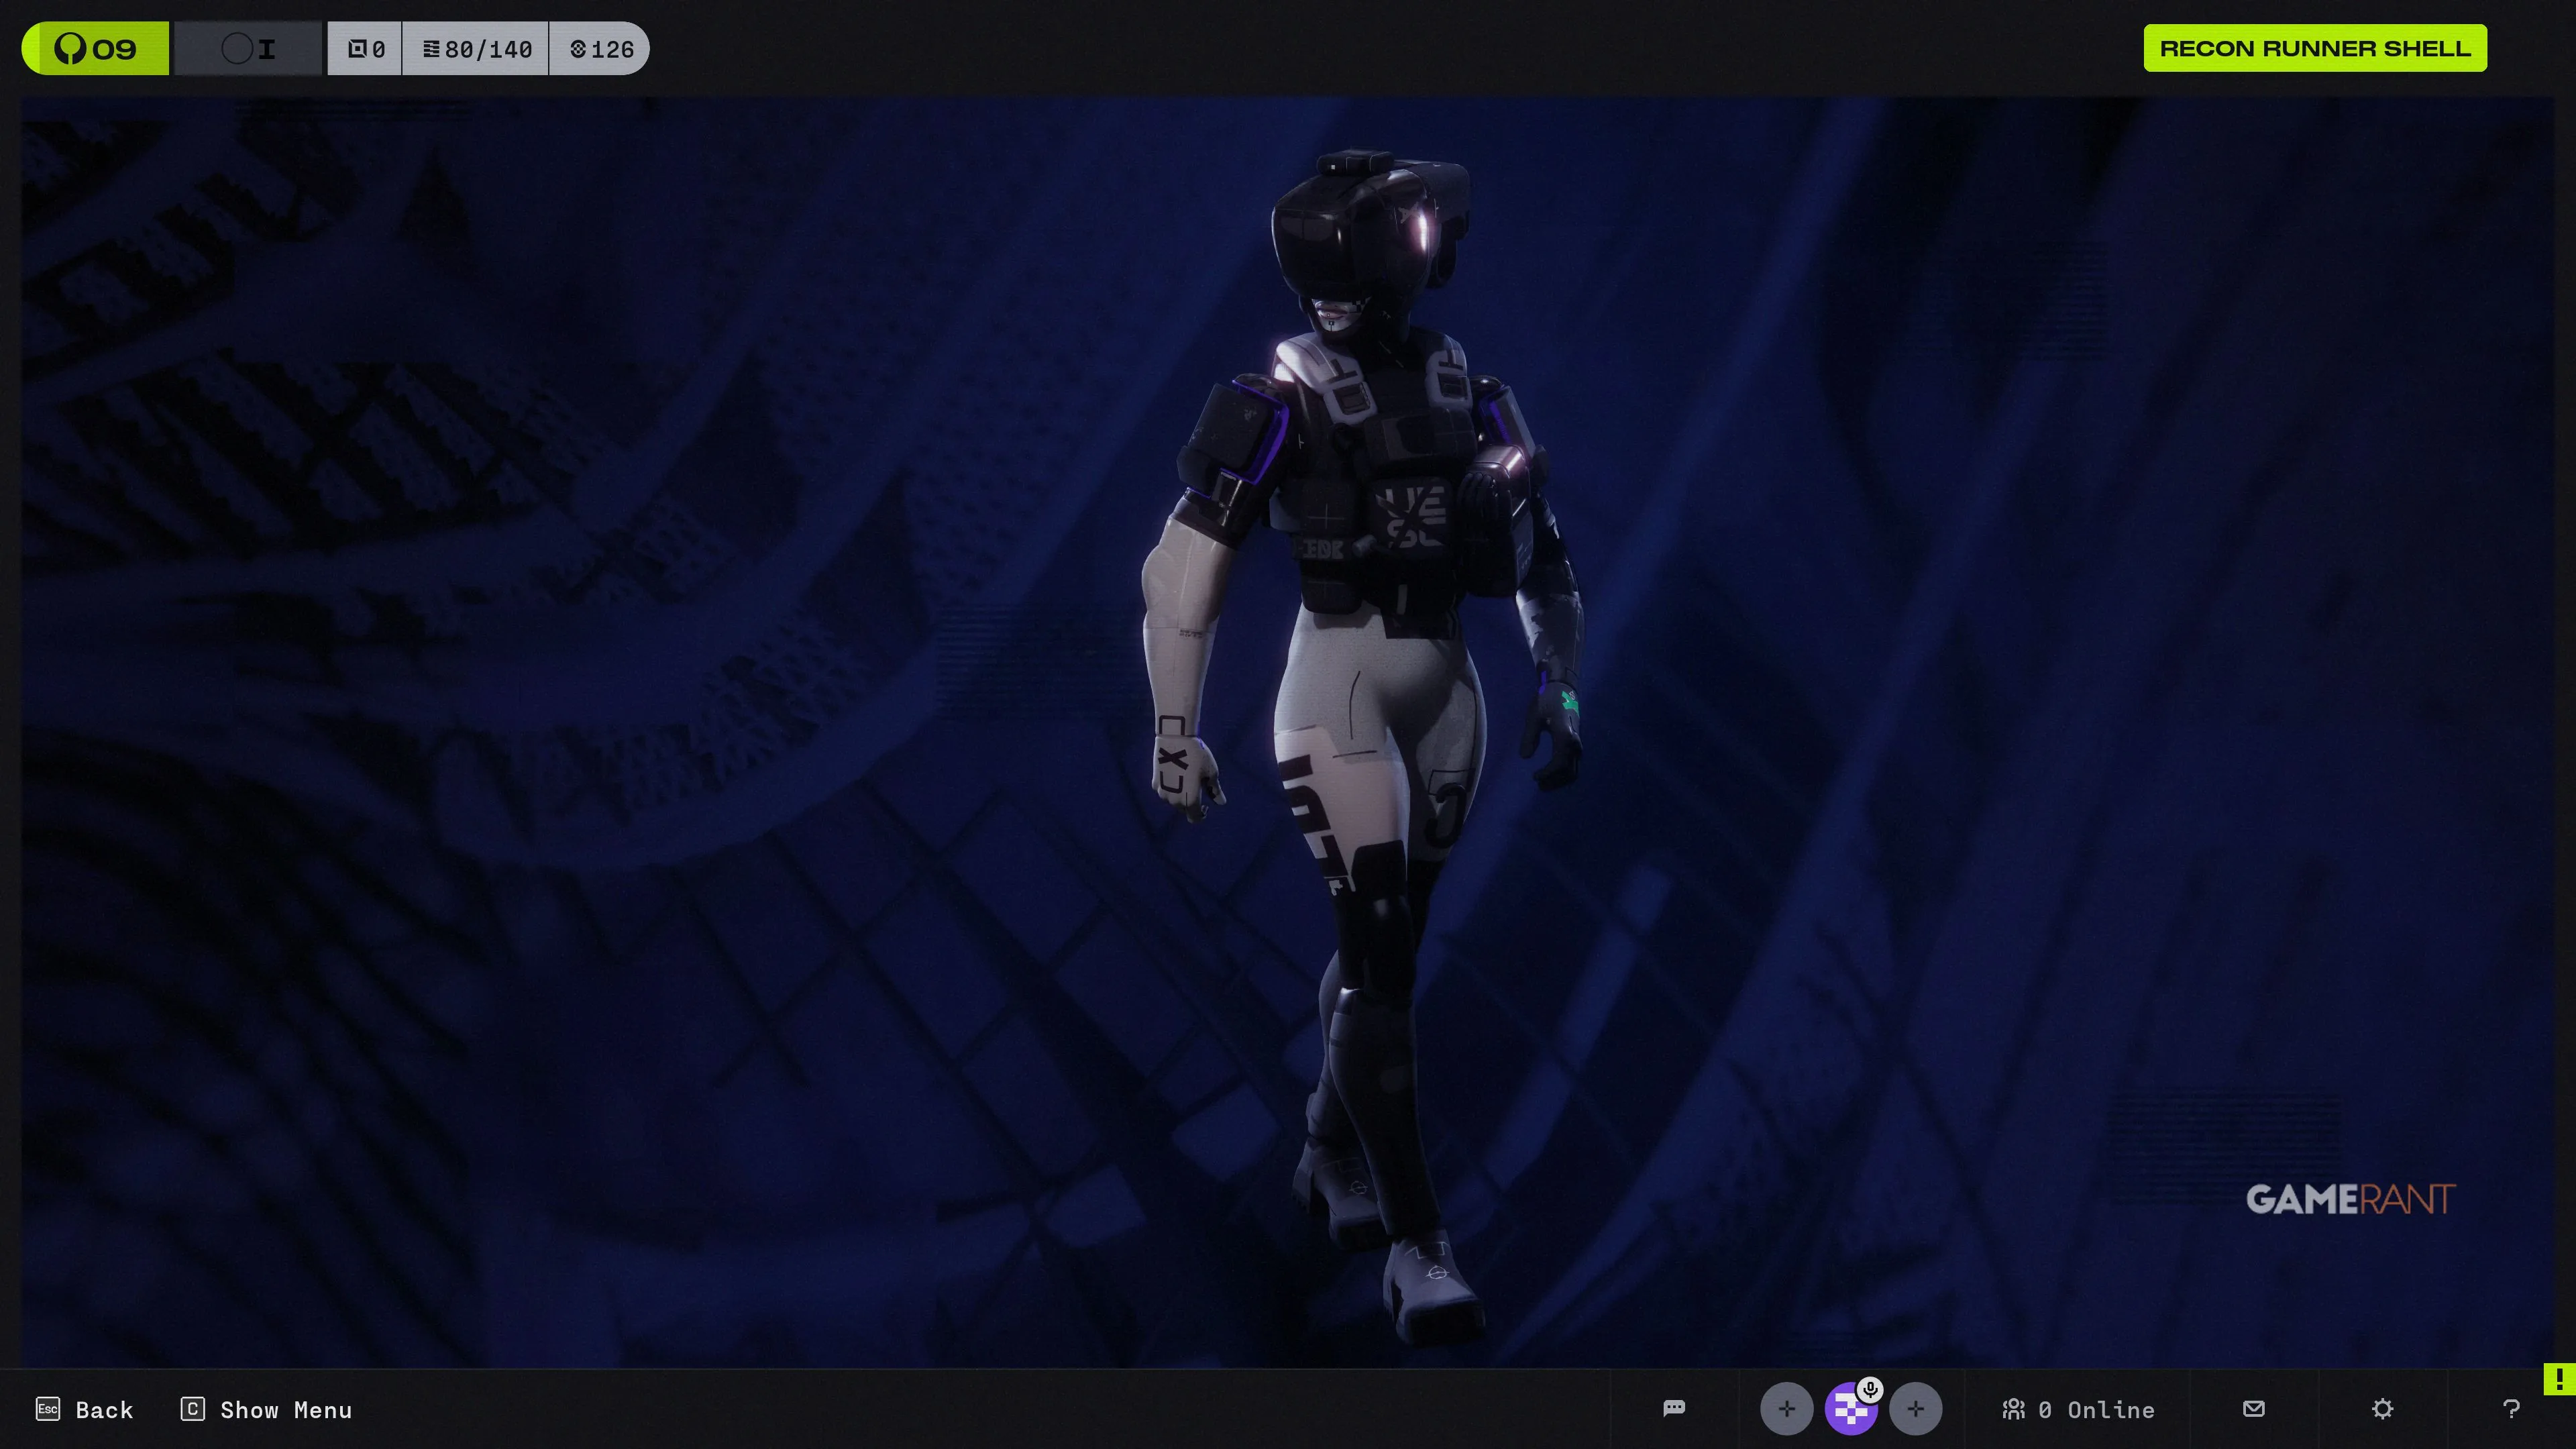Viewport: 2576px width, 1449px height.
Task: Click the 126 credits counter
Action: pyautogui.click(x=601, y=49)
